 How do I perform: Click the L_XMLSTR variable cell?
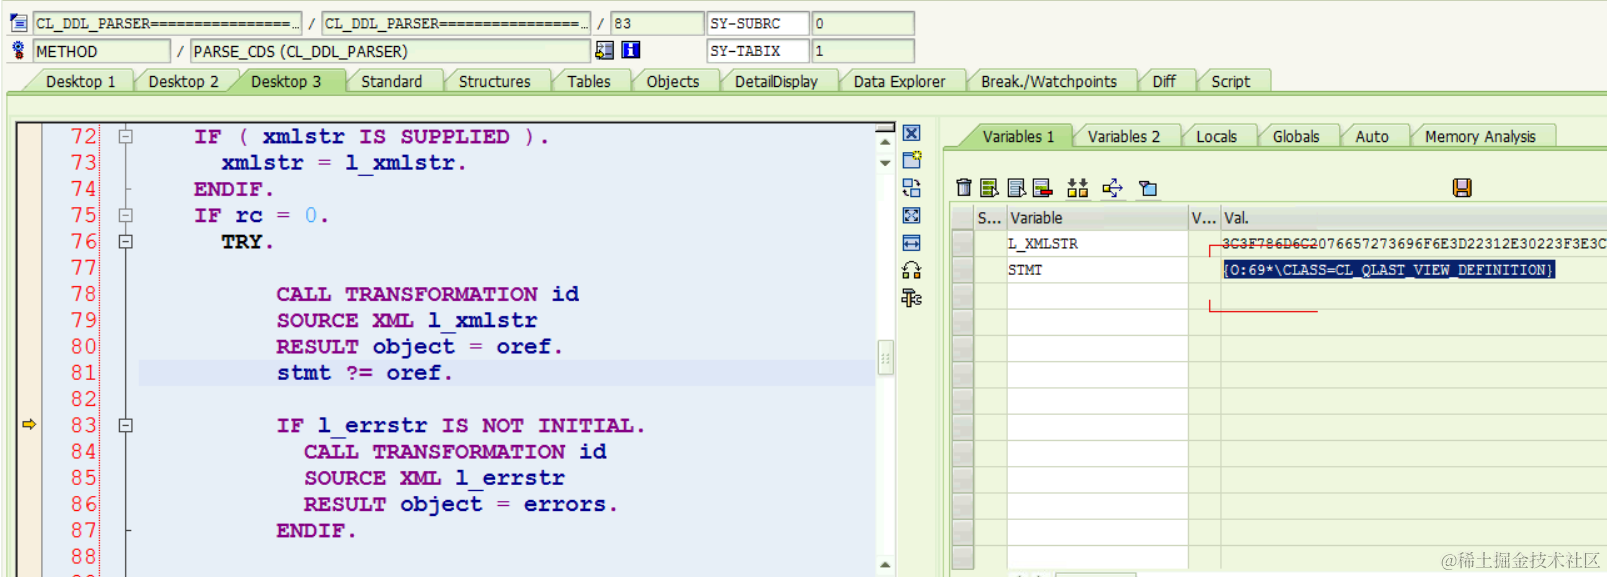(1097, 244)
